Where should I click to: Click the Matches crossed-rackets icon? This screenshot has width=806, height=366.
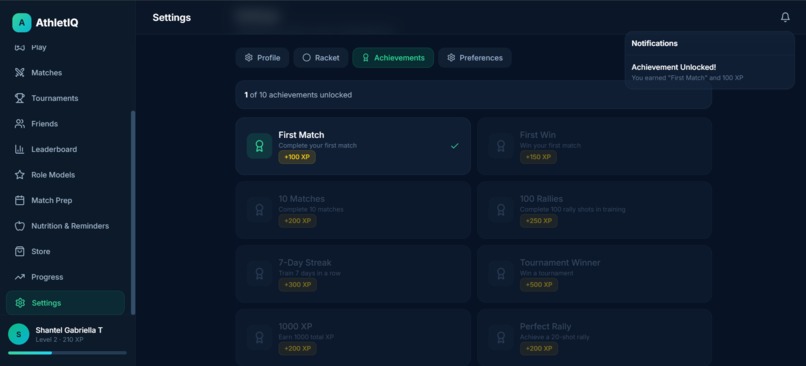click(x=20, y=72)
